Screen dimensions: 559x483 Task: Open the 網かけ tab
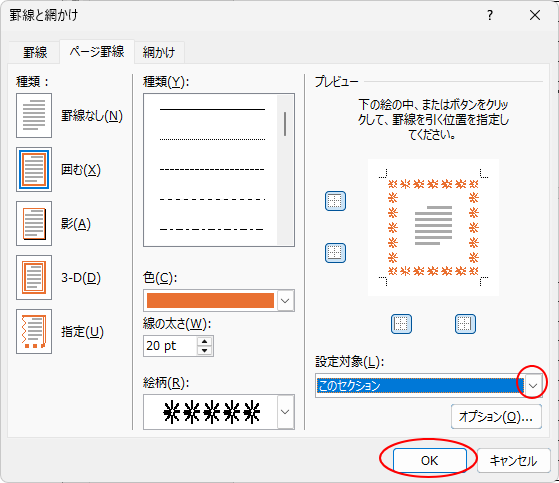(x=159, y=52)
